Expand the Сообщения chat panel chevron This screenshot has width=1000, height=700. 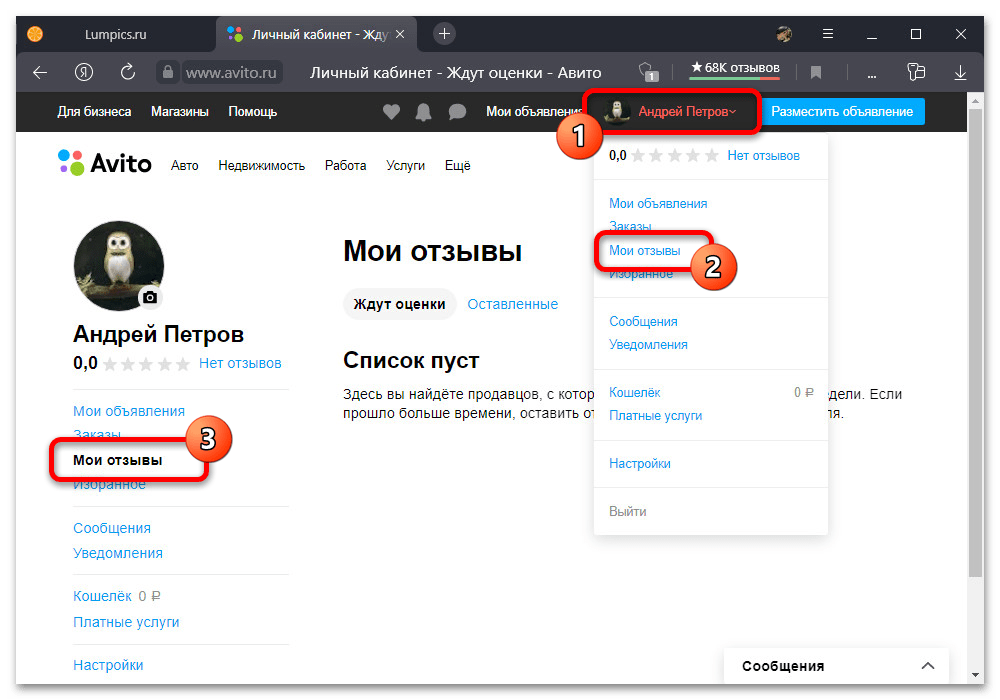[x=928, y=666]
